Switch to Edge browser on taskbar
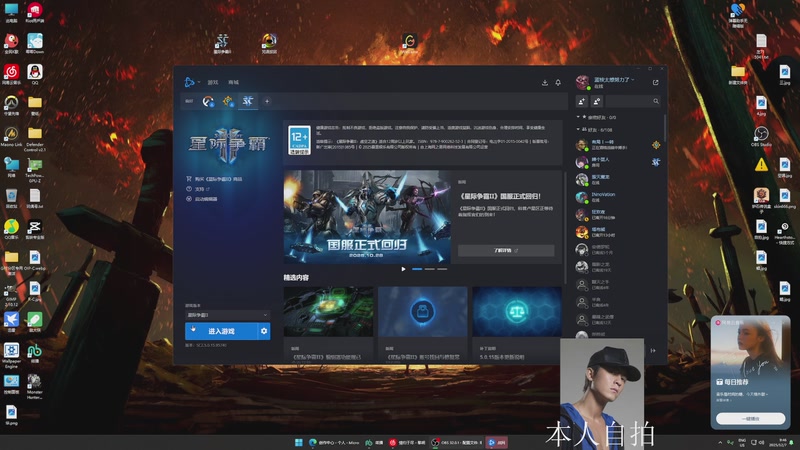Image resolution: width=800 pixels, height=450 pixels. [334, 442]
